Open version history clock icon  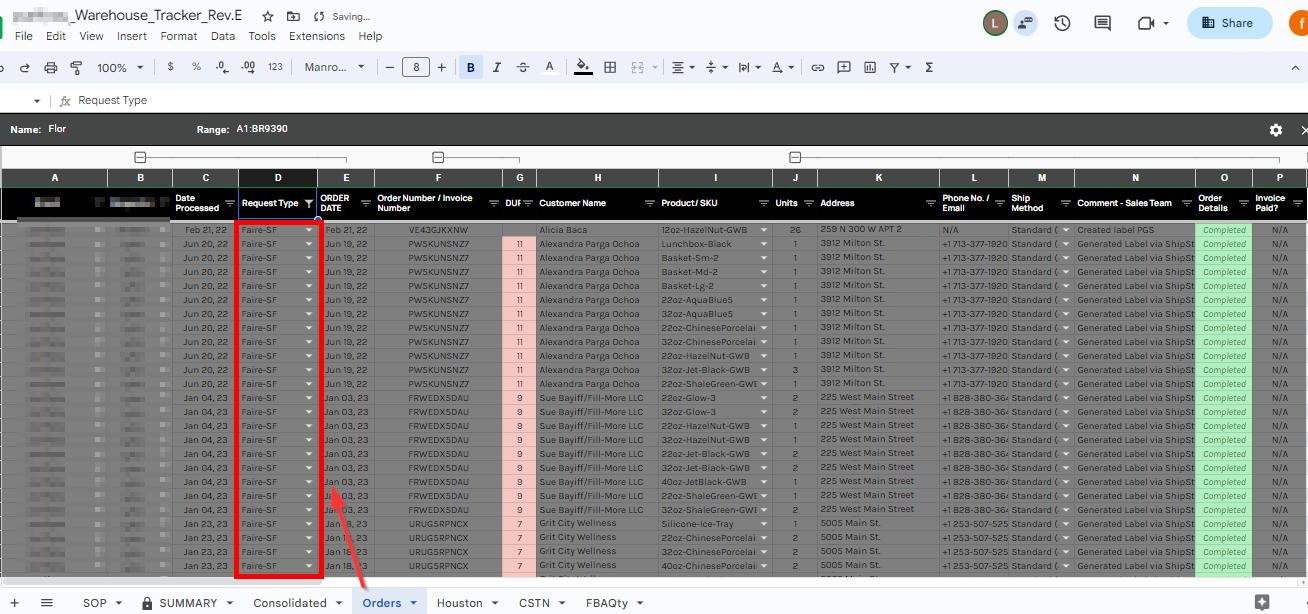(1062, 23)
